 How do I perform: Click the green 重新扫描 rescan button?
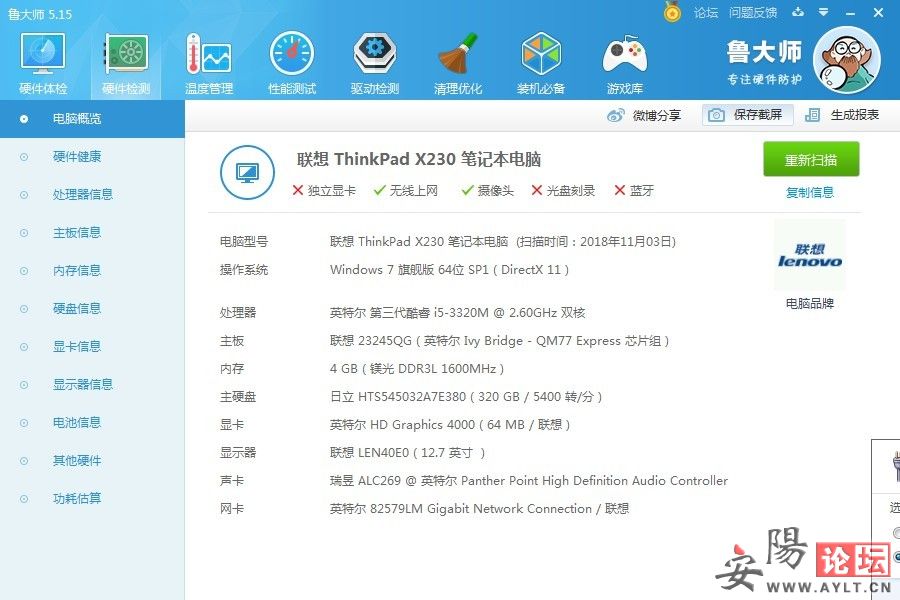point(811,159)
